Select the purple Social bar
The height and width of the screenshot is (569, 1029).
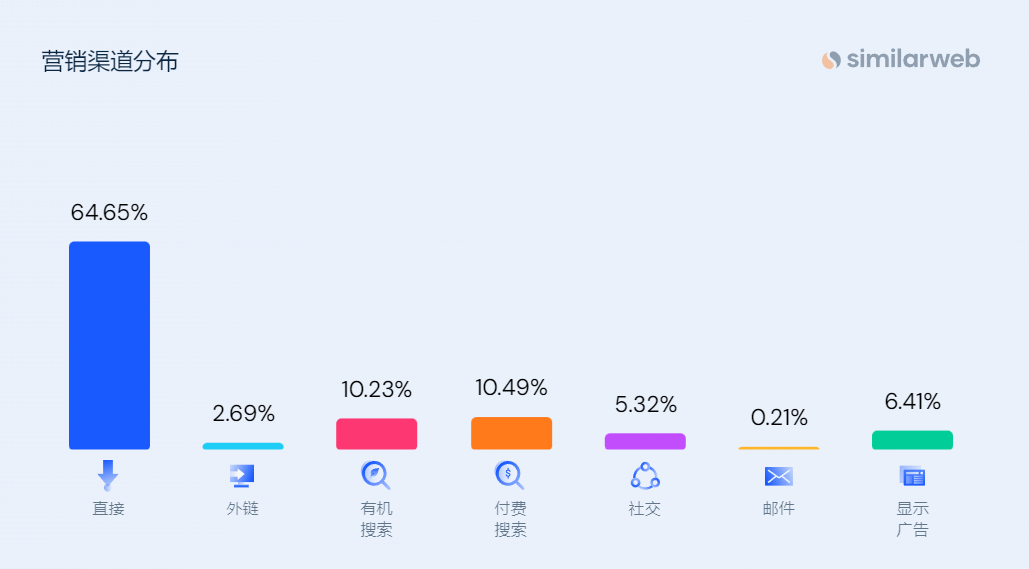(645, 441)
